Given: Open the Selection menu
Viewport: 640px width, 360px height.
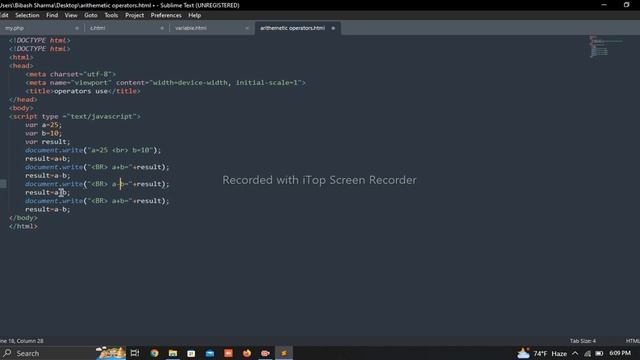Looking at the screenshot, I should click(x=27, y=15).
